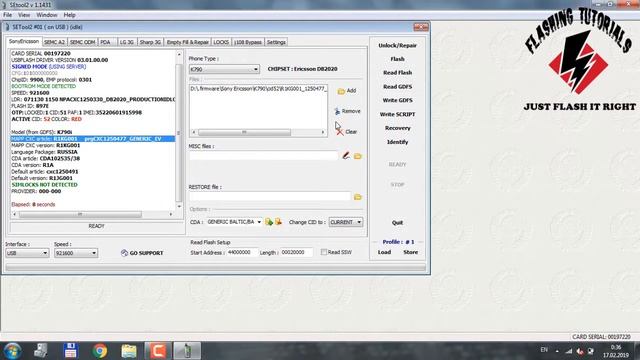Open File Explorer from the taskbar
Screen dimensions: 640x360
tap(129, 351)
